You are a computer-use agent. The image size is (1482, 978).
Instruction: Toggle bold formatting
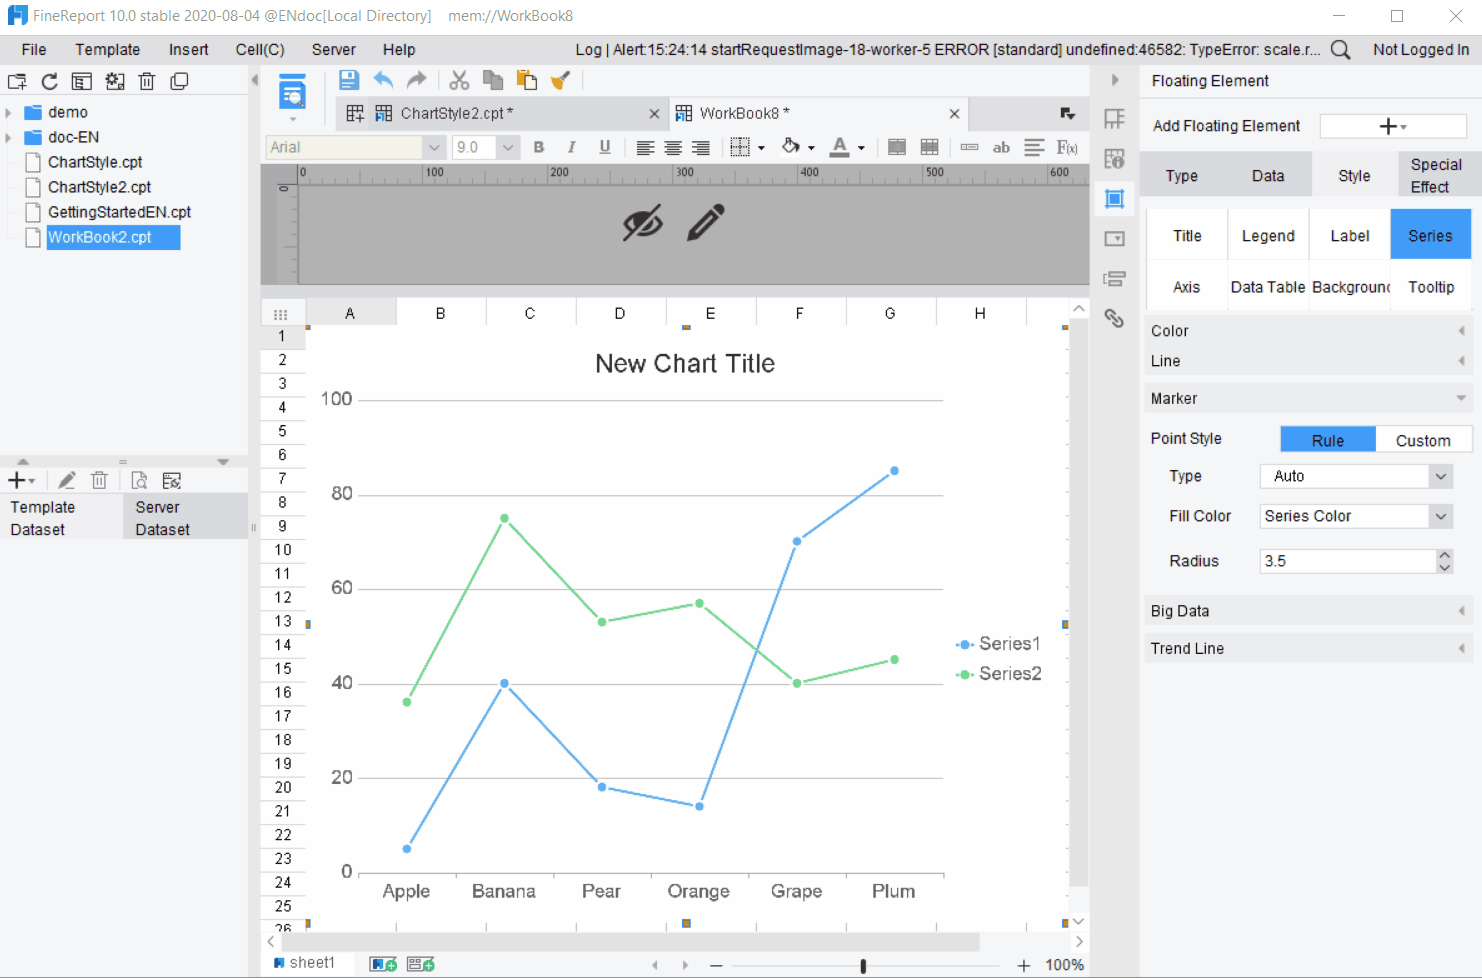(539, 148)
